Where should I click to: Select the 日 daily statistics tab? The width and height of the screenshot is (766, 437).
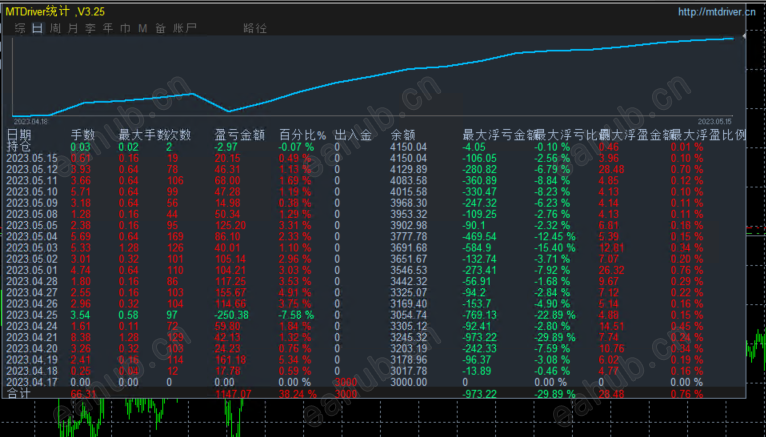38,28
